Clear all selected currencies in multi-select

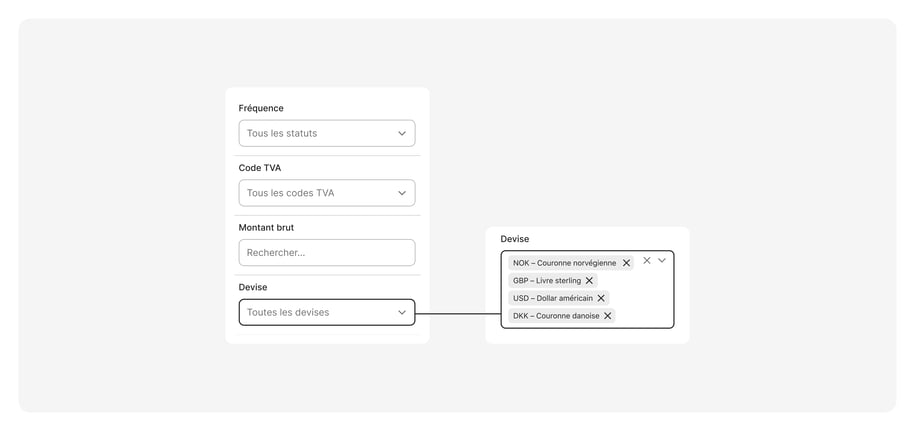[x=647, y=261]
